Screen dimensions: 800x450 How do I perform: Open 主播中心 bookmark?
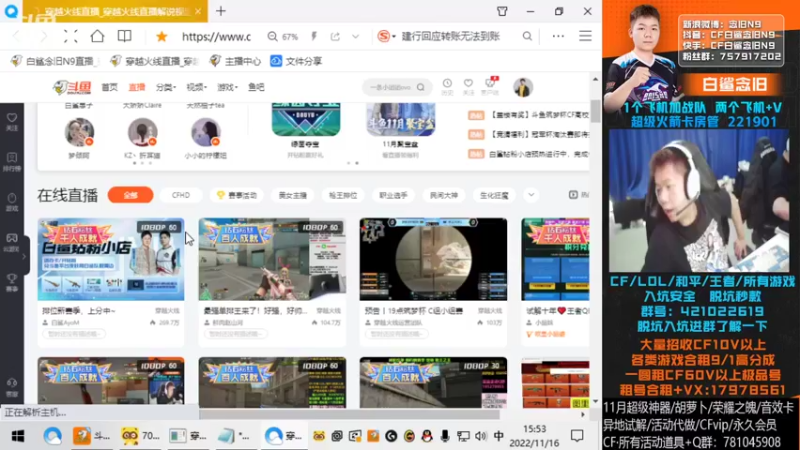coord(235,61)
